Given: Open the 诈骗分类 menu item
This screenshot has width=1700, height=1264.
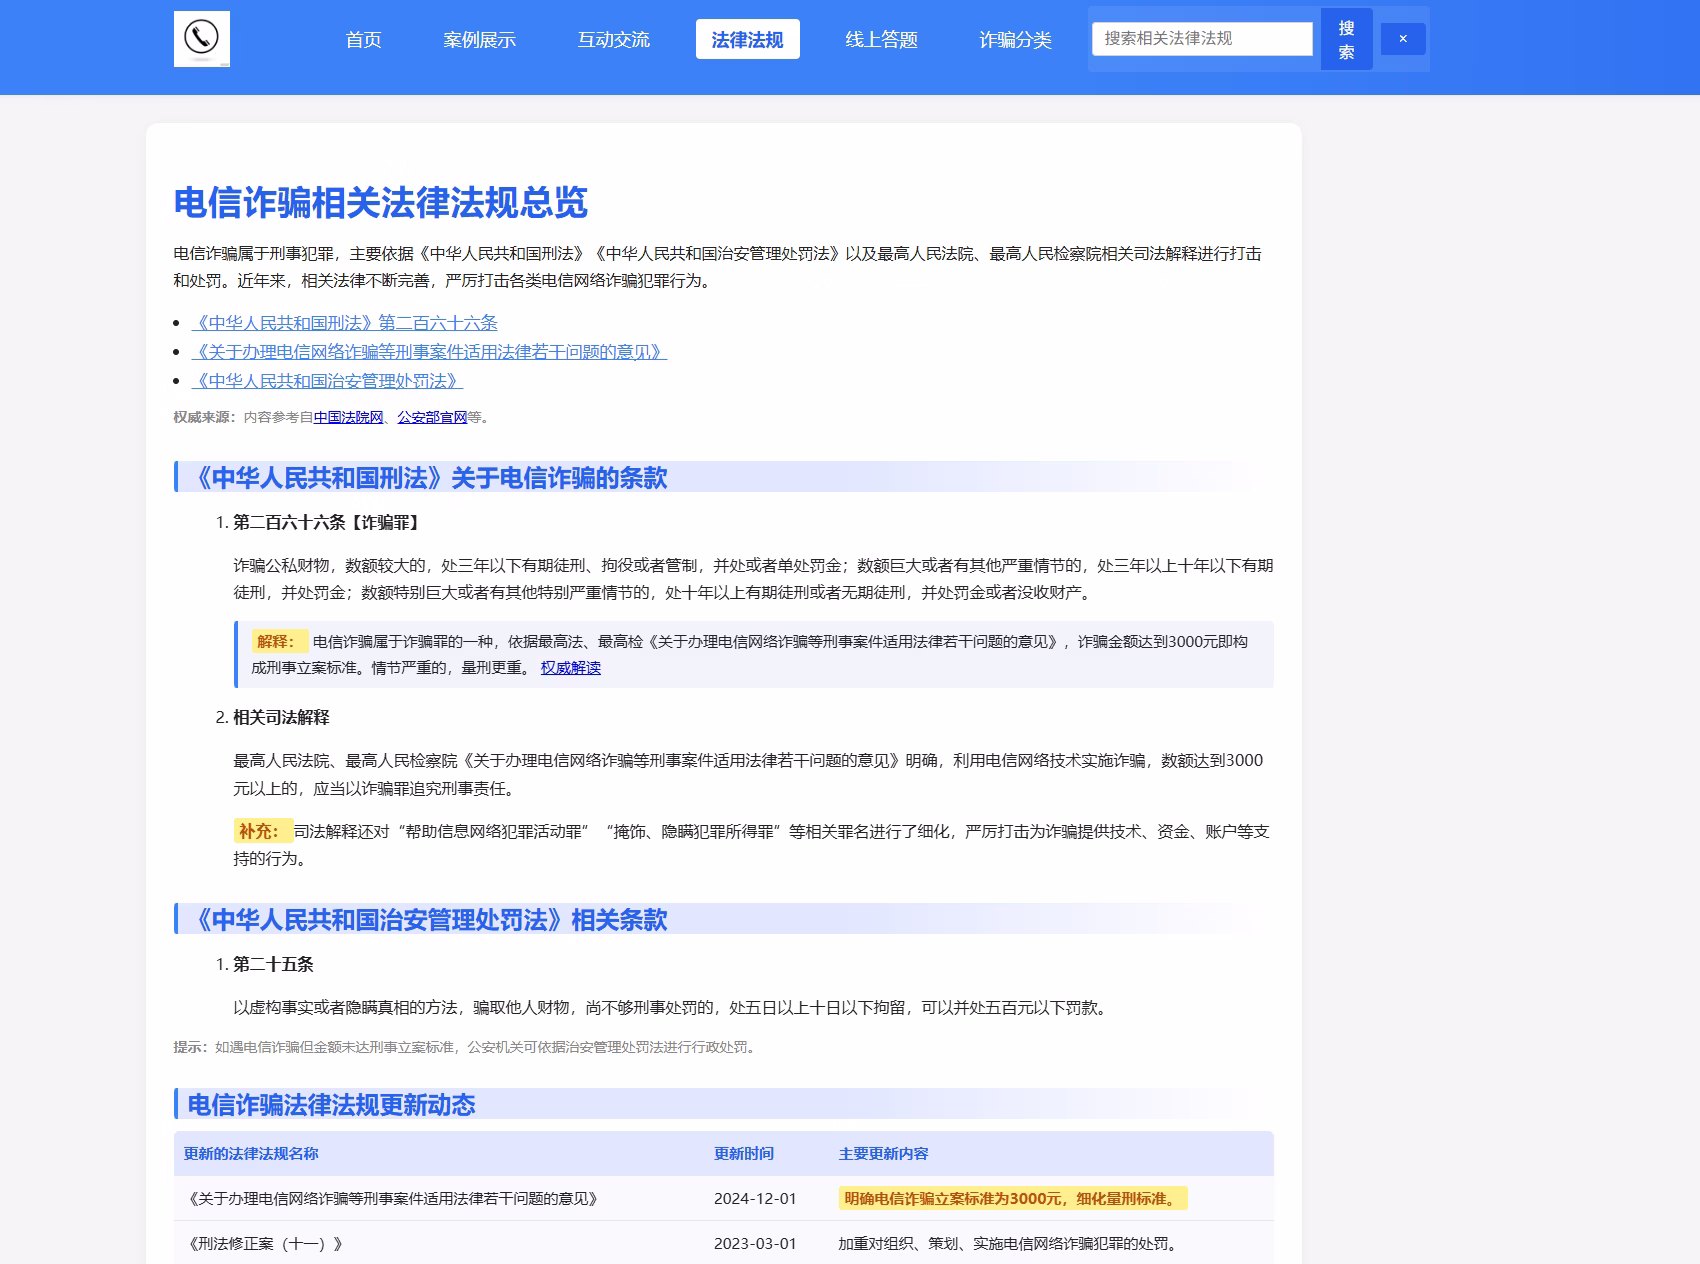Looking at the screenshot, I should (x=1015, y=40).
